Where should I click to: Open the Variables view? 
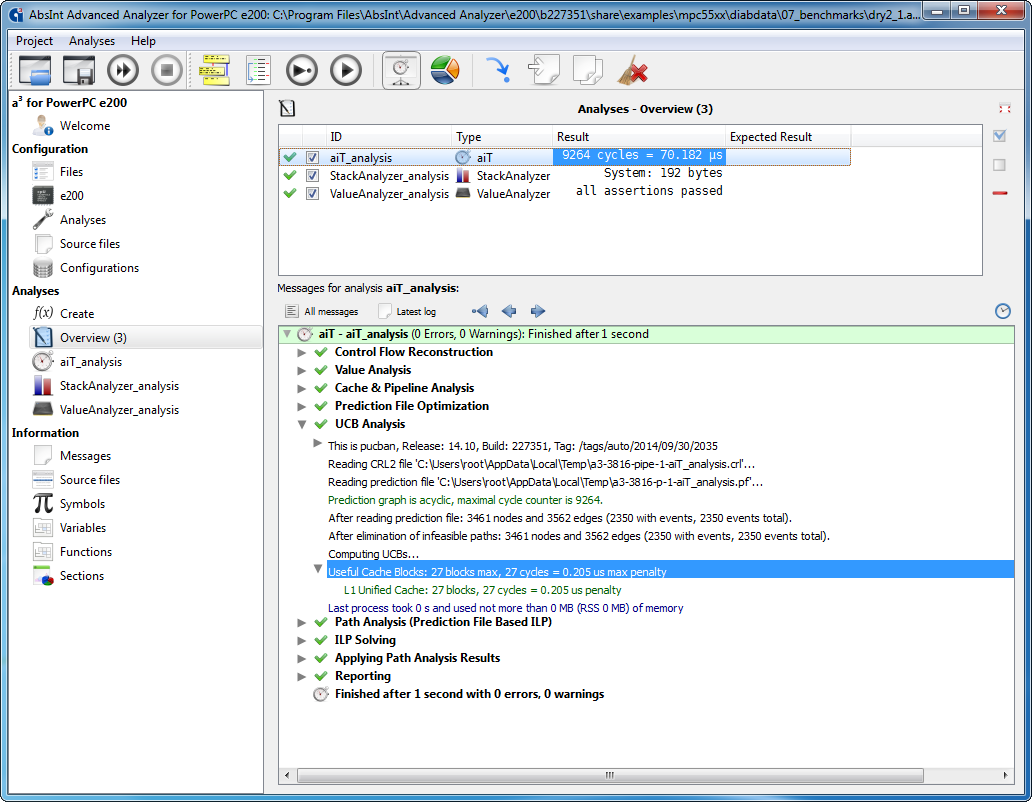point(82,528)
